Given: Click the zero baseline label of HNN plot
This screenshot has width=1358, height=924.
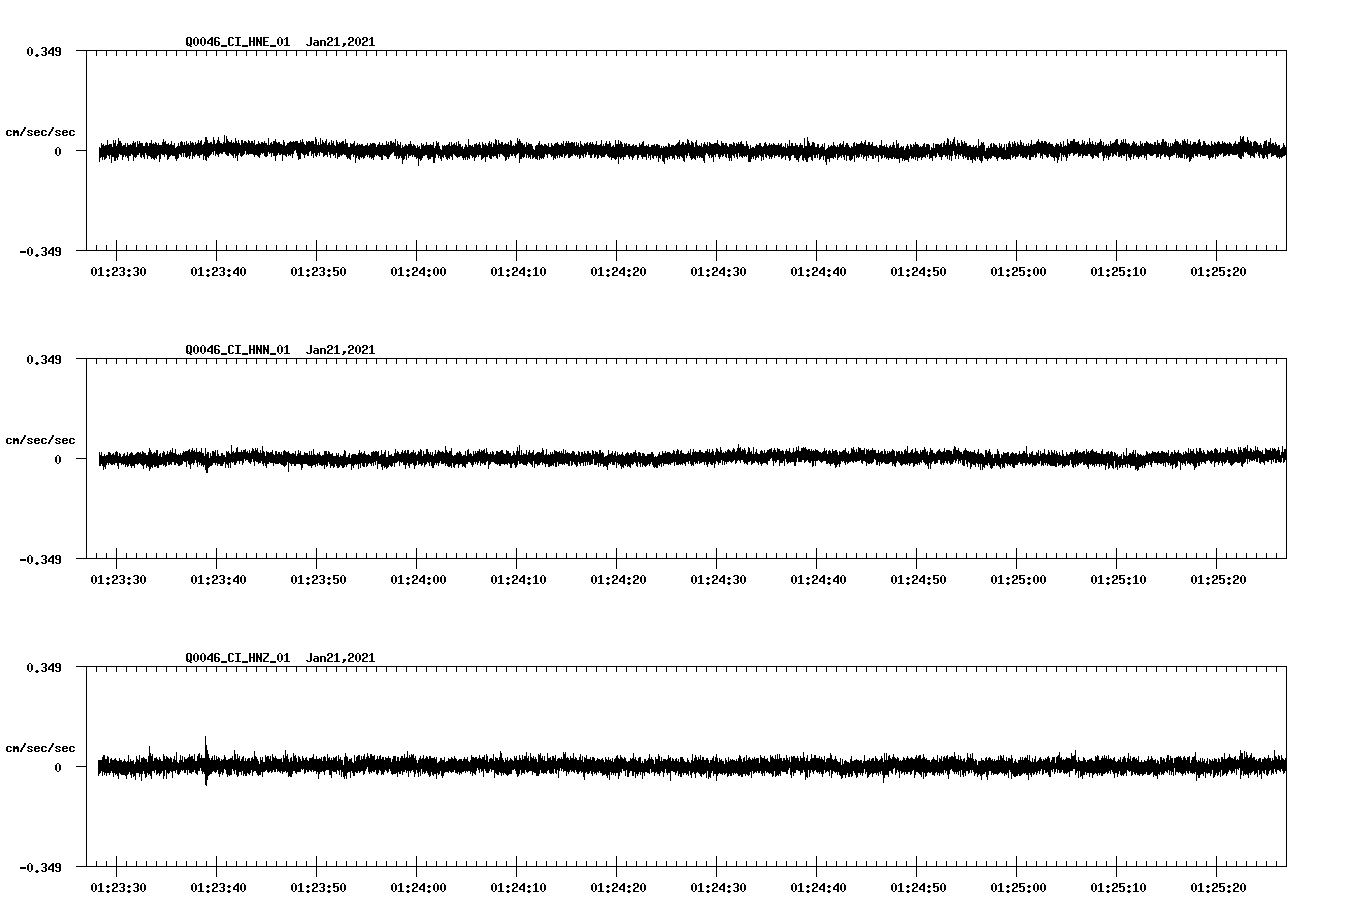Looking at the screenshot, I should pos(58,460).
